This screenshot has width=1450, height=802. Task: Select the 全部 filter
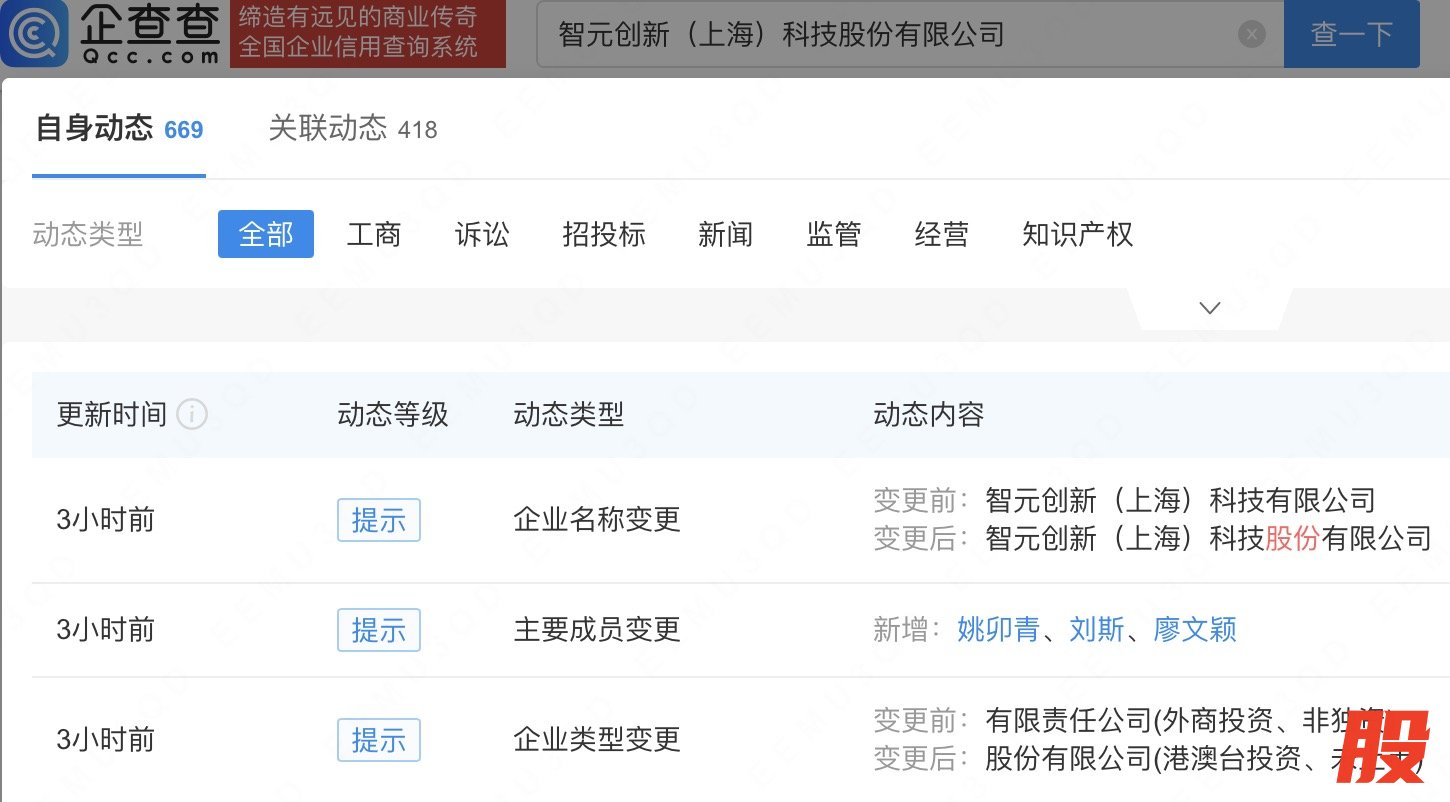tap(266, 234)
